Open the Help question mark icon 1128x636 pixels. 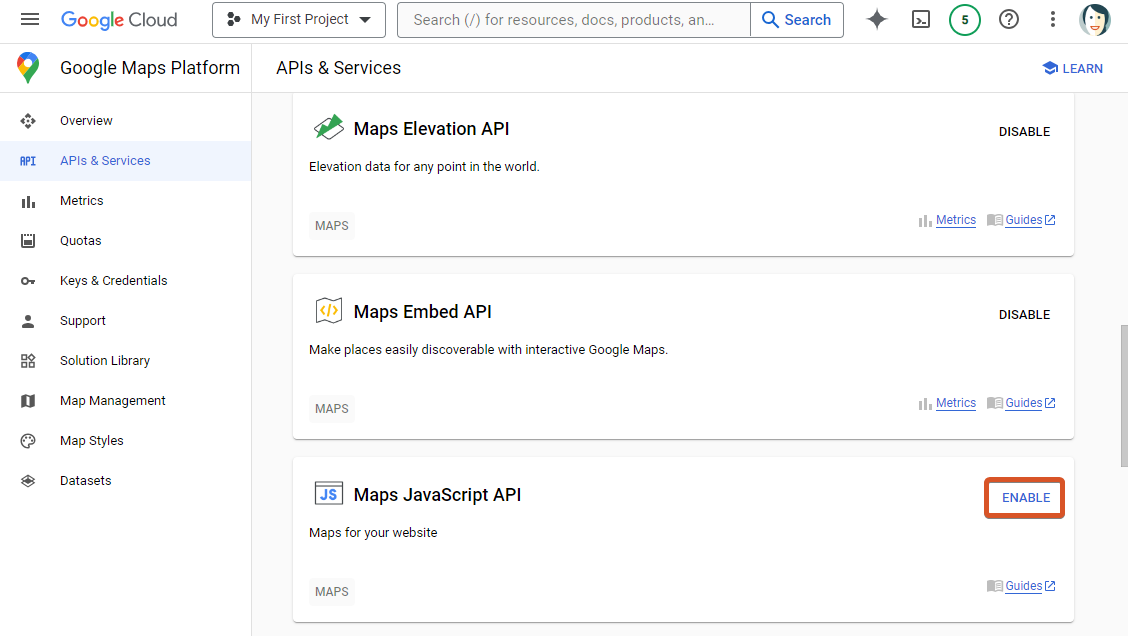coord(1009,19)
